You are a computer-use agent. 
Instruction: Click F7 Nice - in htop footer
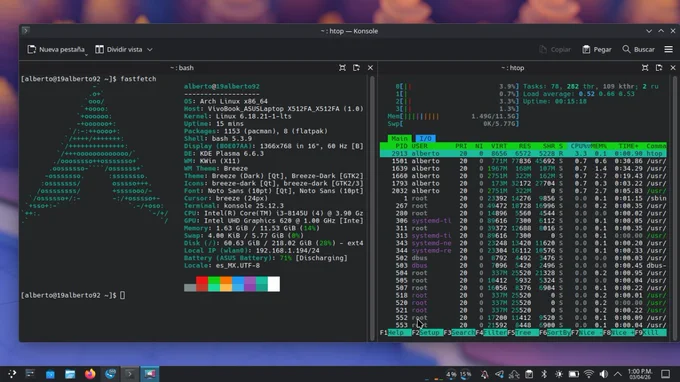[587, 333]
